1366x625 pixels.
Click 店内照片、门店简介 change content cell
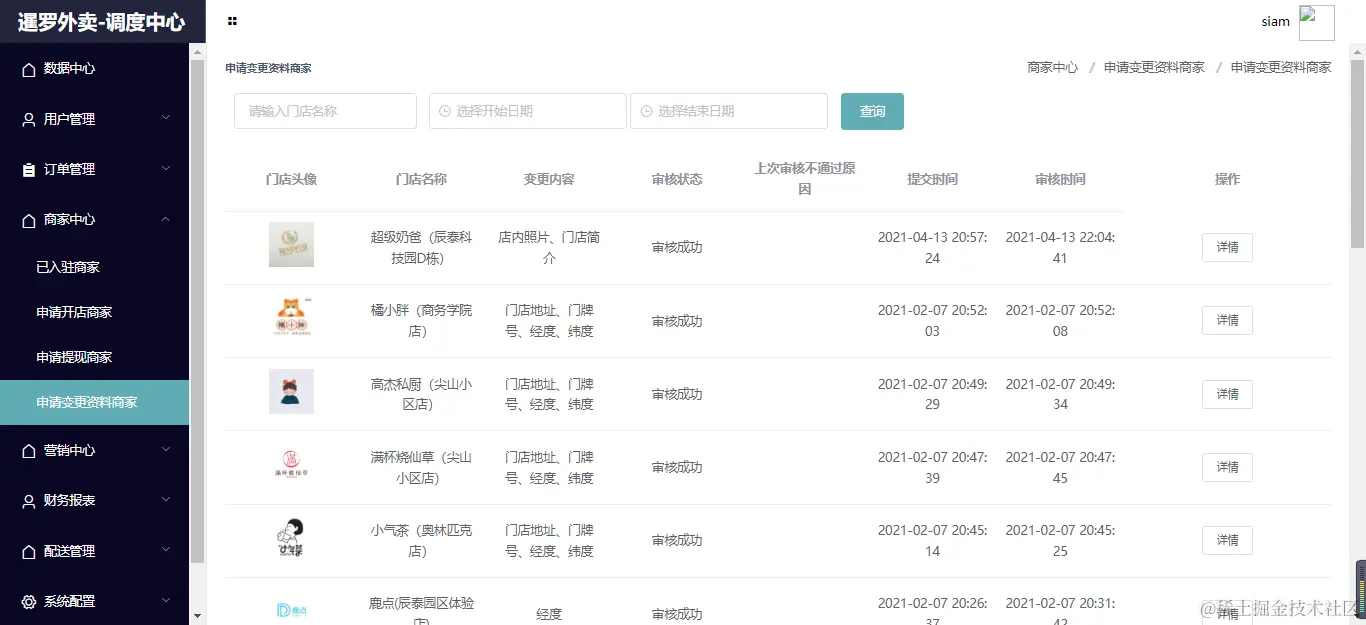549,248
